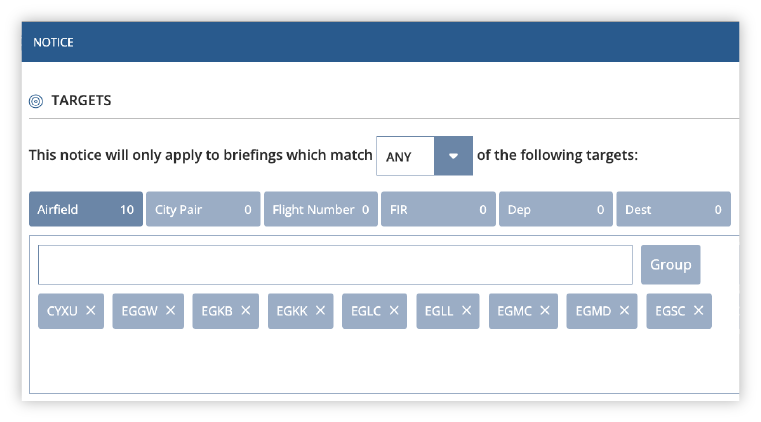Click the X on the EGLC tag
This screenshot has height=422, width=761.
[x=394, y=310]
